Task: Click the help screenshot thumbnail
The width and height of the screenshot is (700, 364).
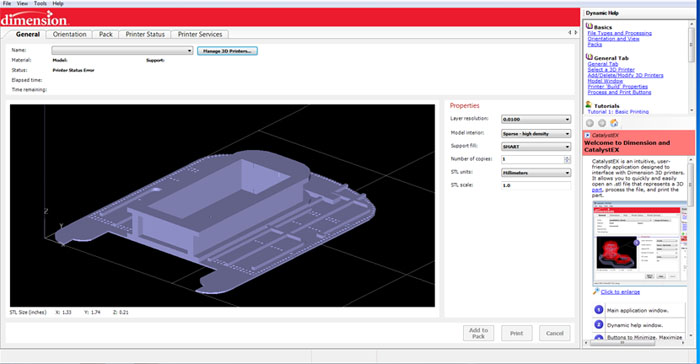Action: 640,243
